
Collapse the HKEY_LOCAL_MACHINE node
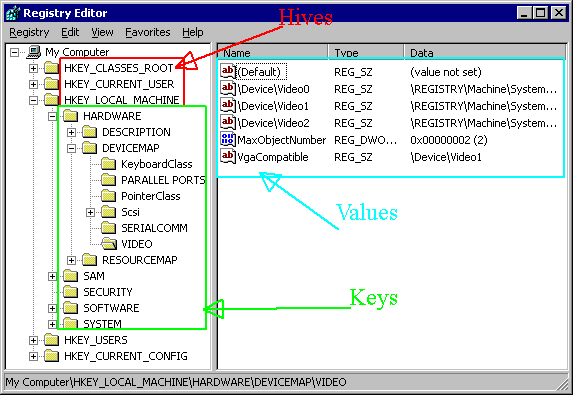point(33,100)
